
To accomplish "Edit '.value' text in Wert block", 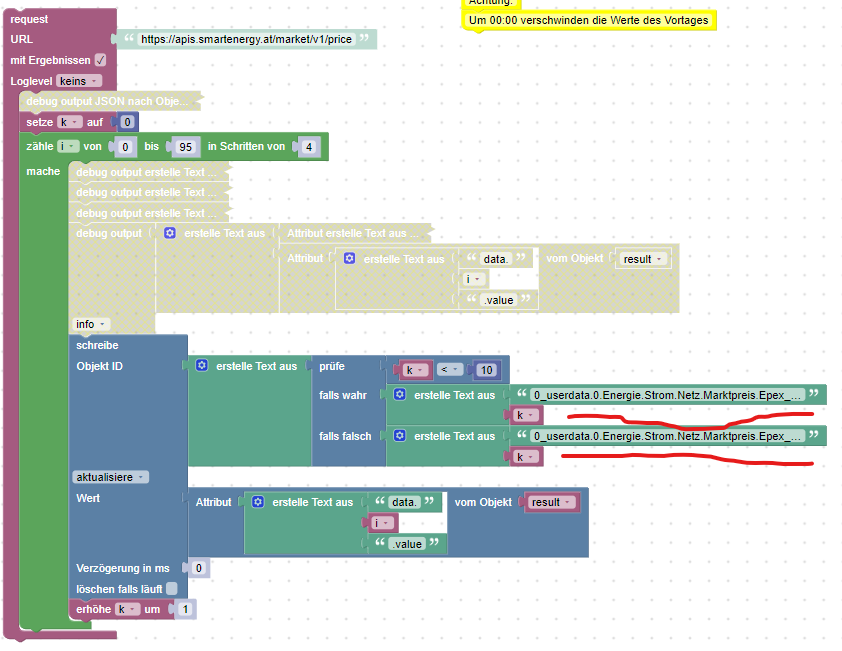I will tap(407, 544).
